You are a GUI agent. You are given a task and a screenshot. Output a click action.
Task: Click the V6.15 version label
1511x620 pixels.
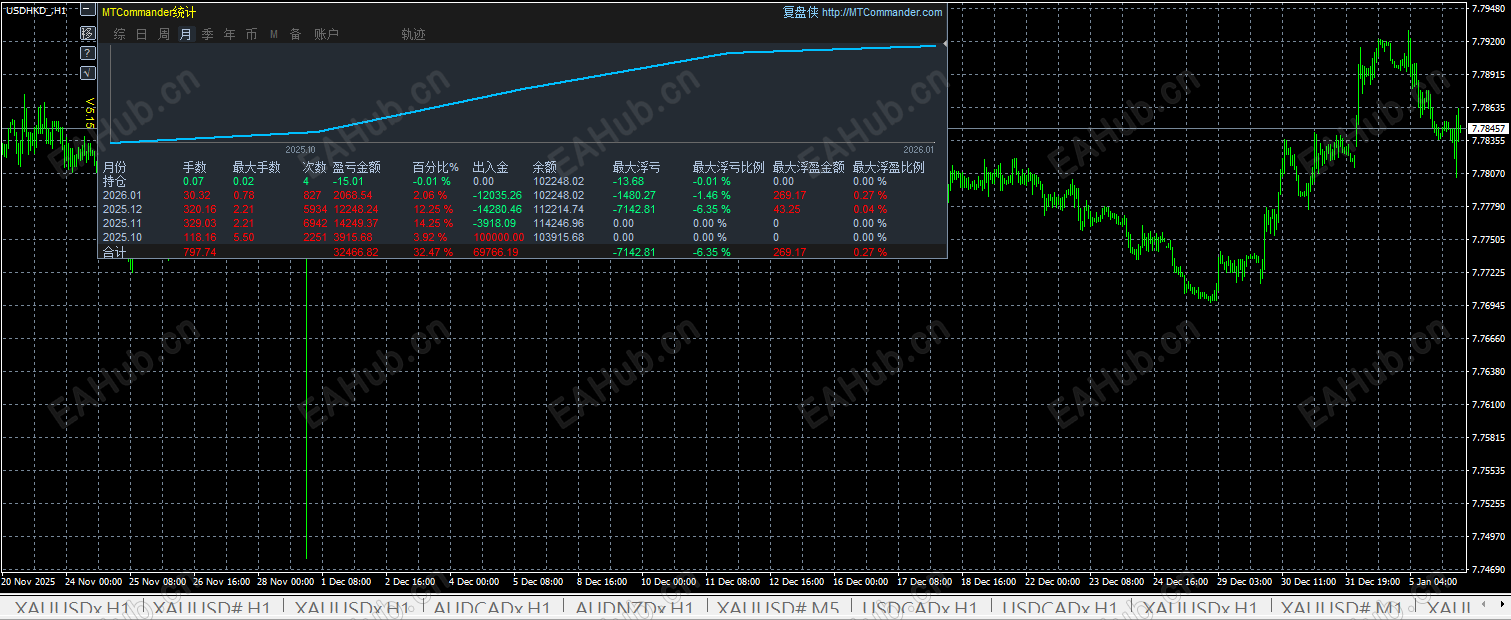90,112
